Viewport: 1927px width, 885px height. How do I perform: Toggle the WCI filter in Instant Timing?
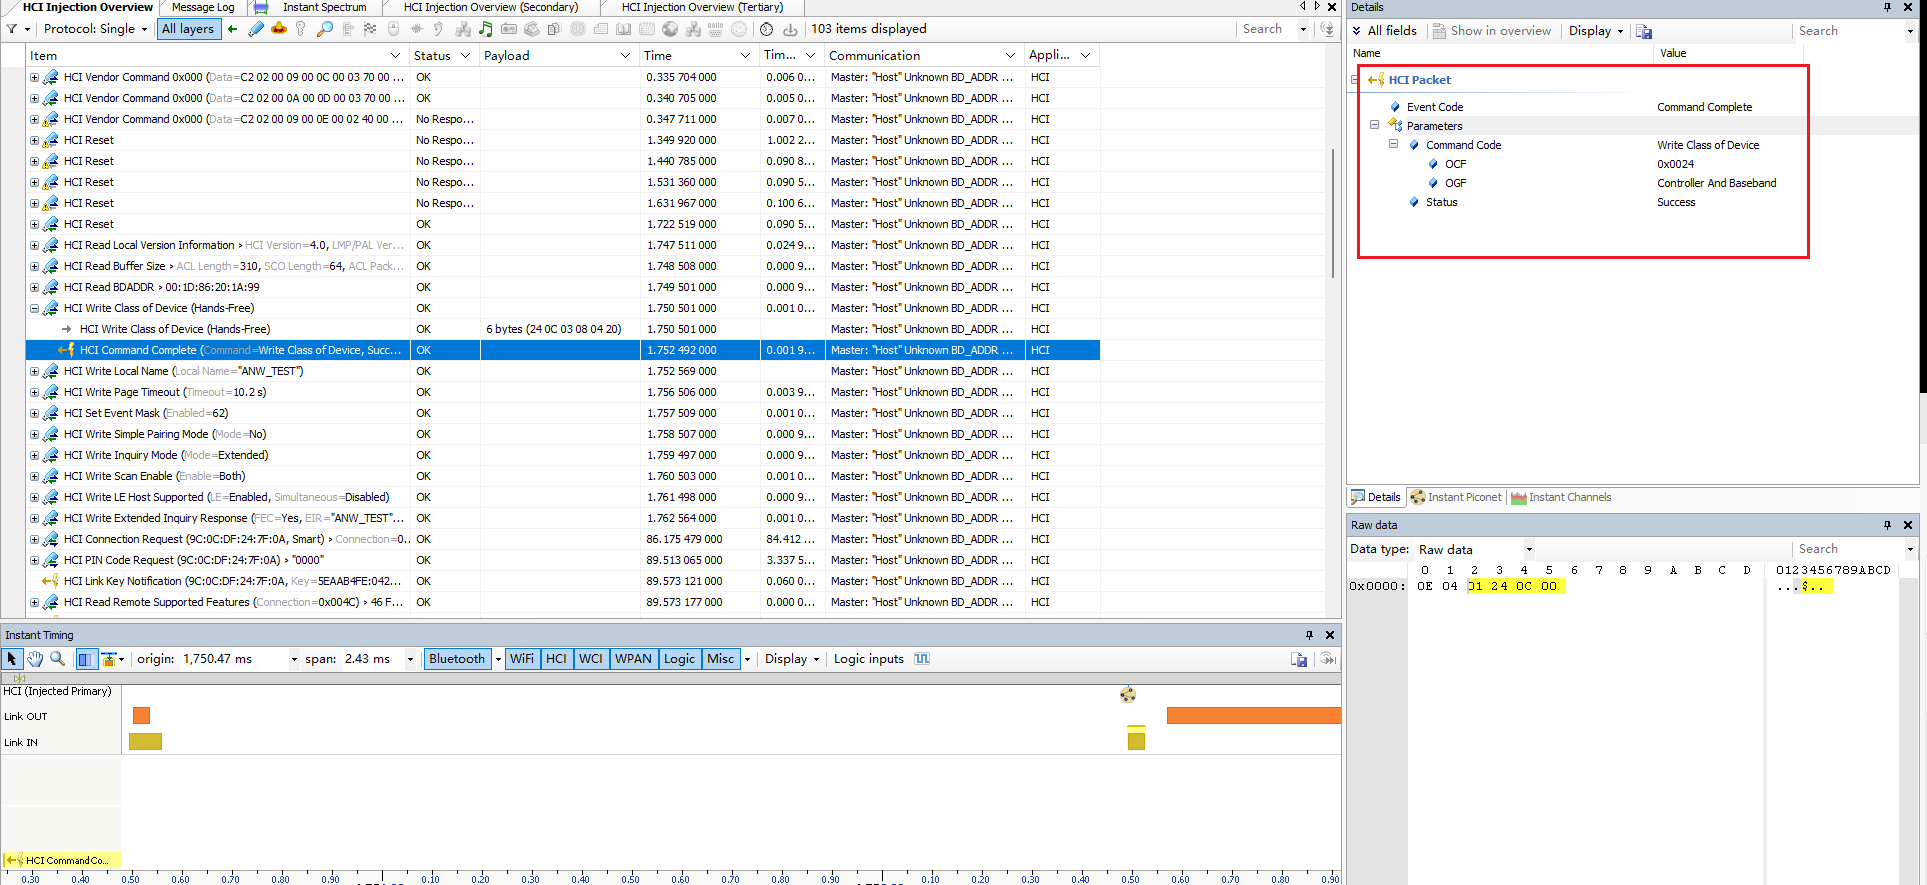coord(591,659)
